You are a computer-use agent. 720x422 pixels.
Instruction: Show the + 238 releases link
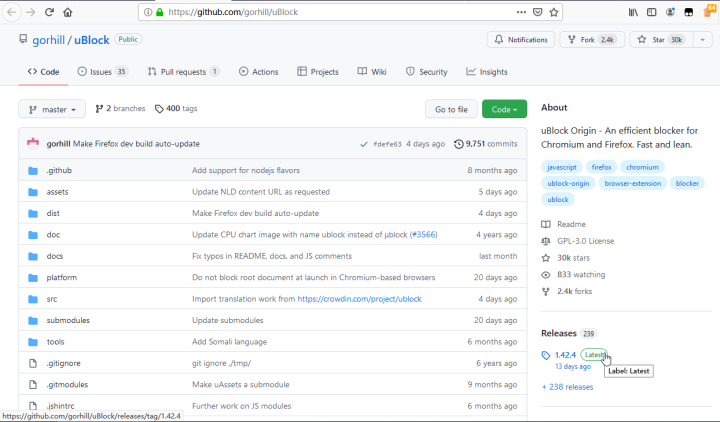(568, 387)
